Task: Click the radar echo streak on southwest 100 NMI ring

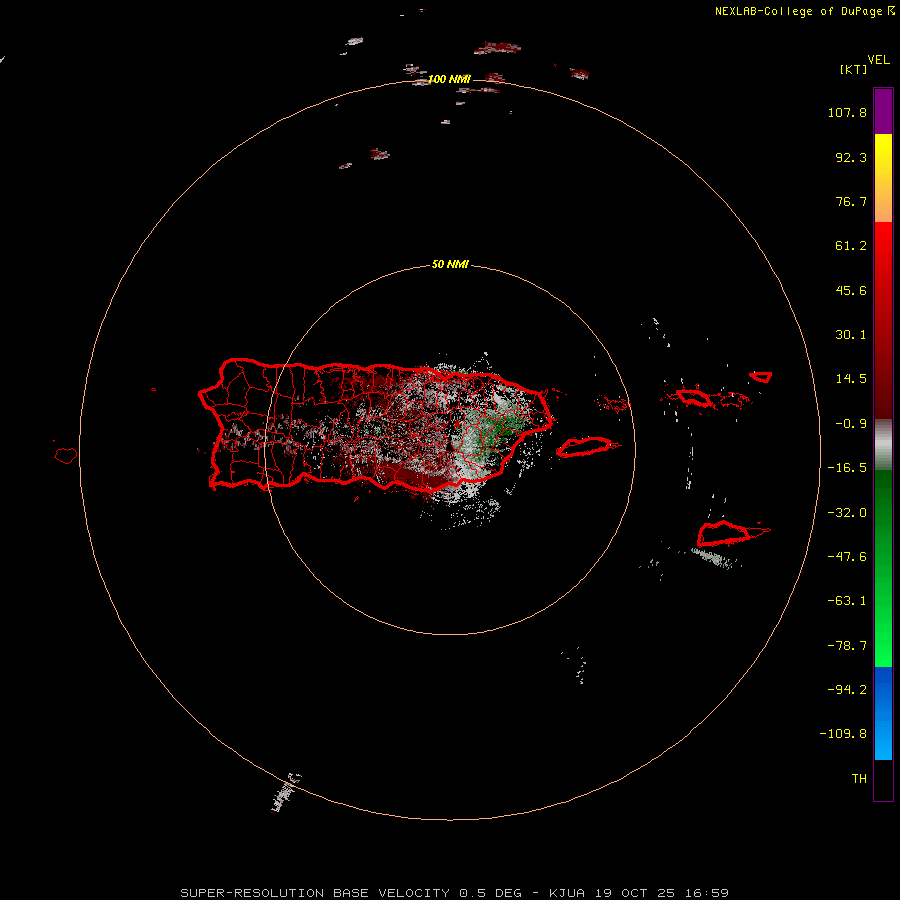Action: pos(286,793)
